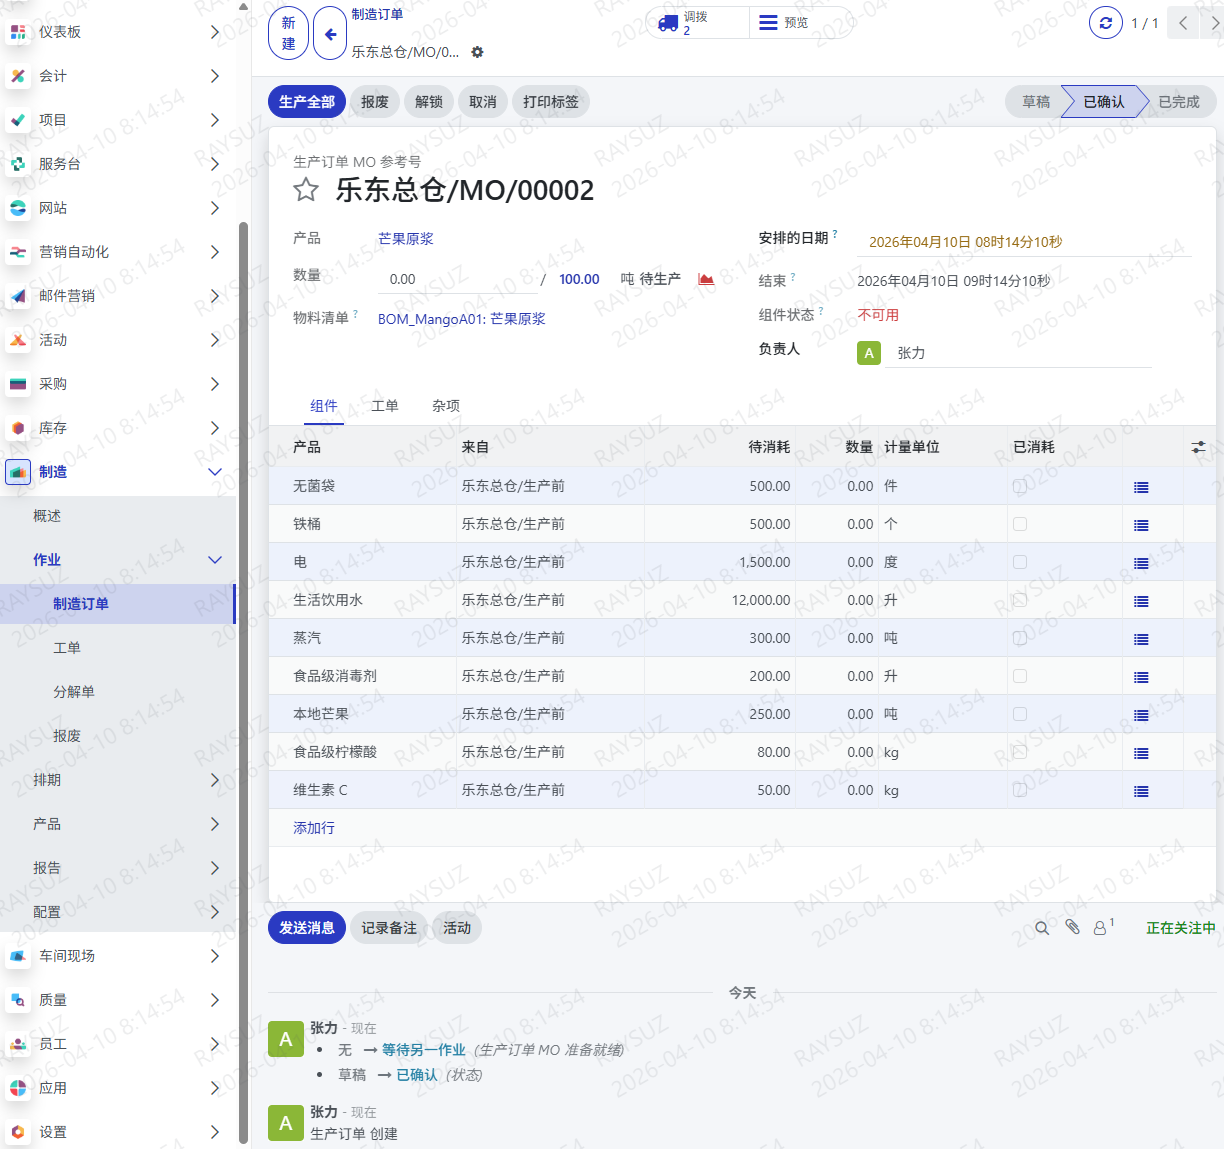Open detail list icon for 铁桶 row
Image resolution: width=1224 pixels, height=1149 pixels.
point(1141,525)
